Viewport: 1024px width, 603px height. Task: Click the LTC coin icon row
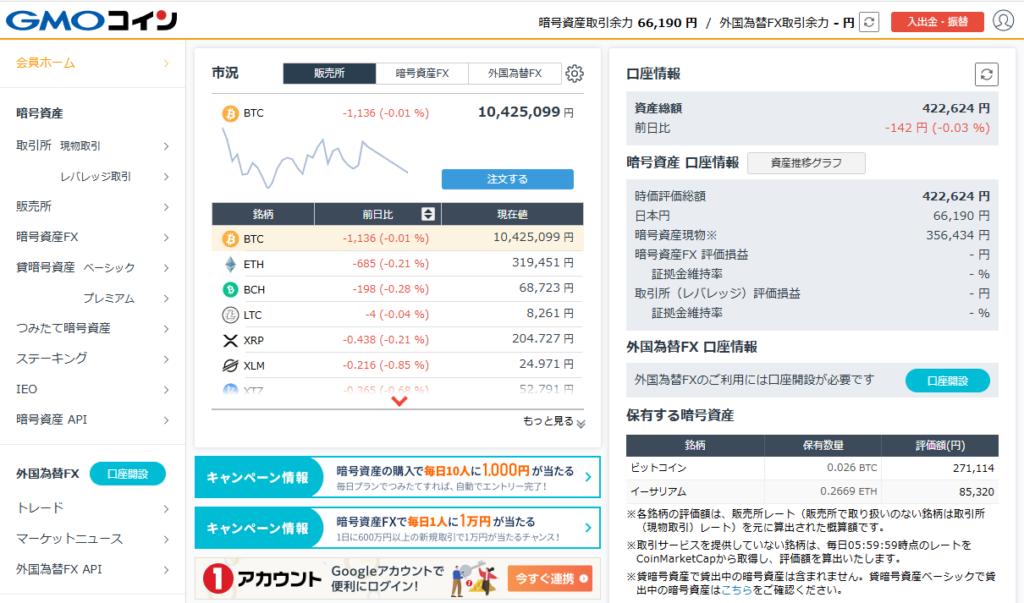click(230, 315)
